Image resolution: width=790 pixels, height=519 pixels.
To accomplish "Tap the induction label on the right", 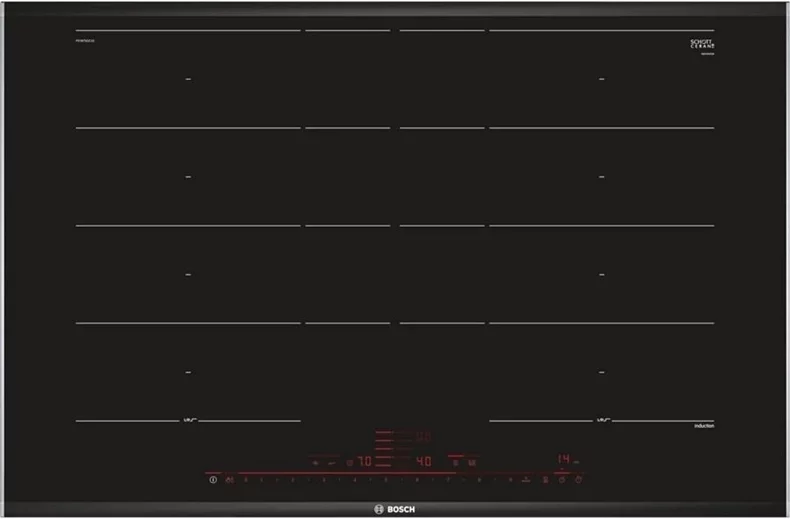I will (704, 426).
